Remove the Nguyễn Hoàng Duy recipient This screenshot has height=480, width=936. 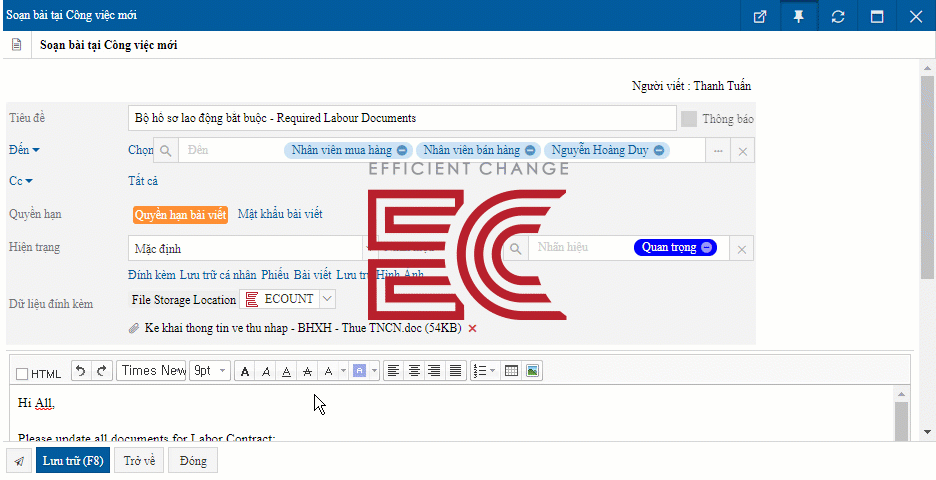(659, 150)
